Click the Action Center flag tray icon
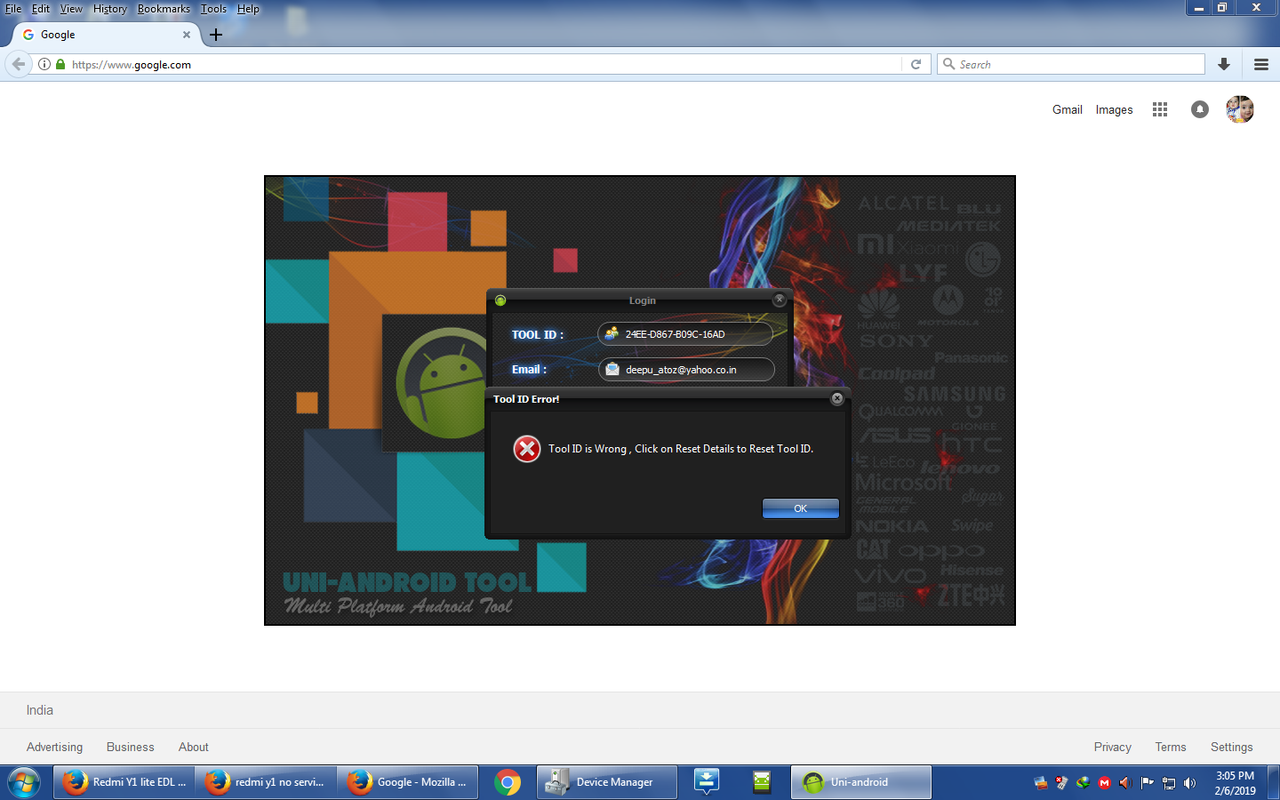 click(1147, 783)
